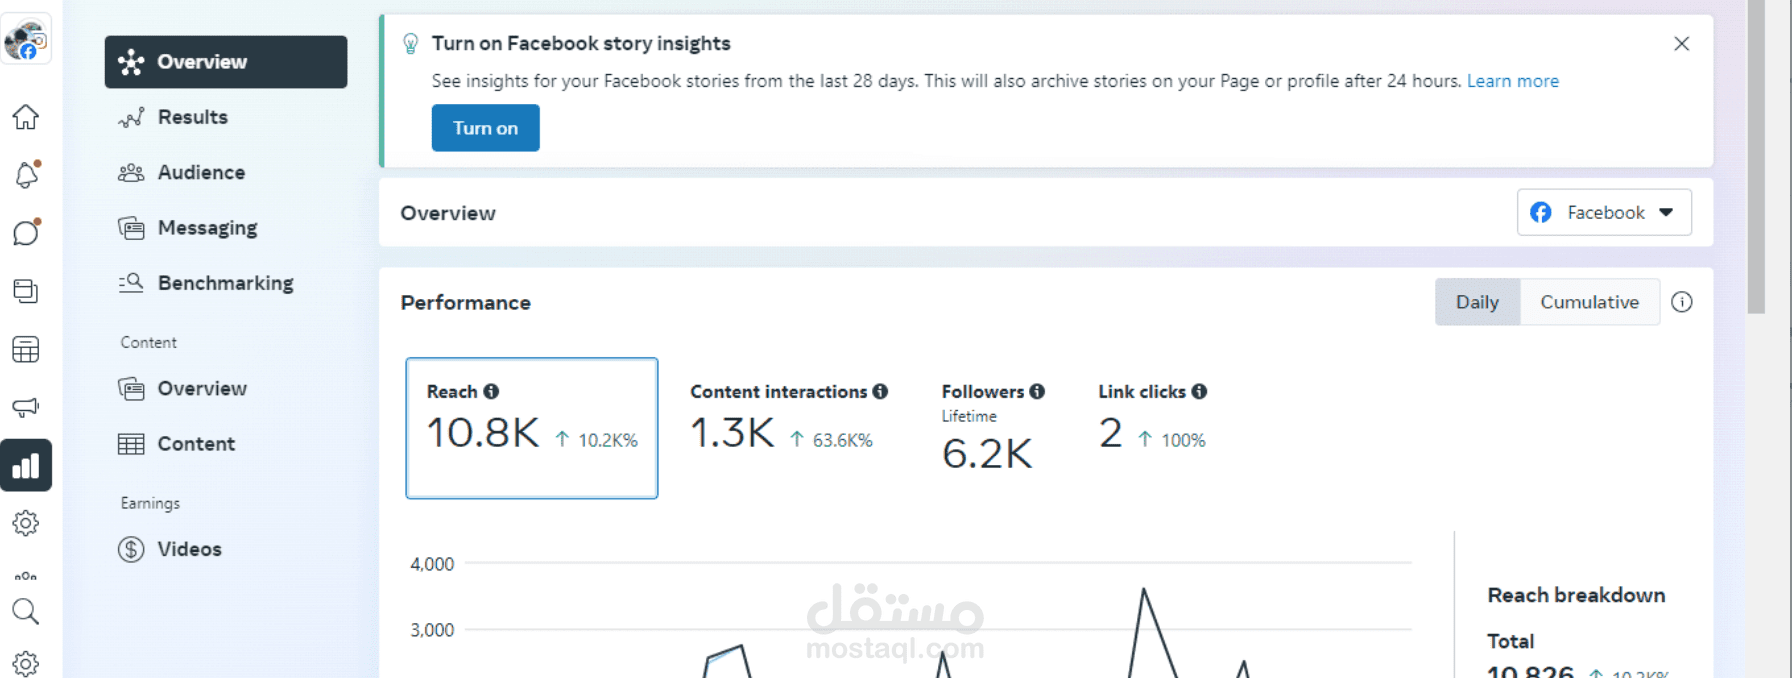Go to Home in left rail
1792x678 pixels.
pos(26,117)
